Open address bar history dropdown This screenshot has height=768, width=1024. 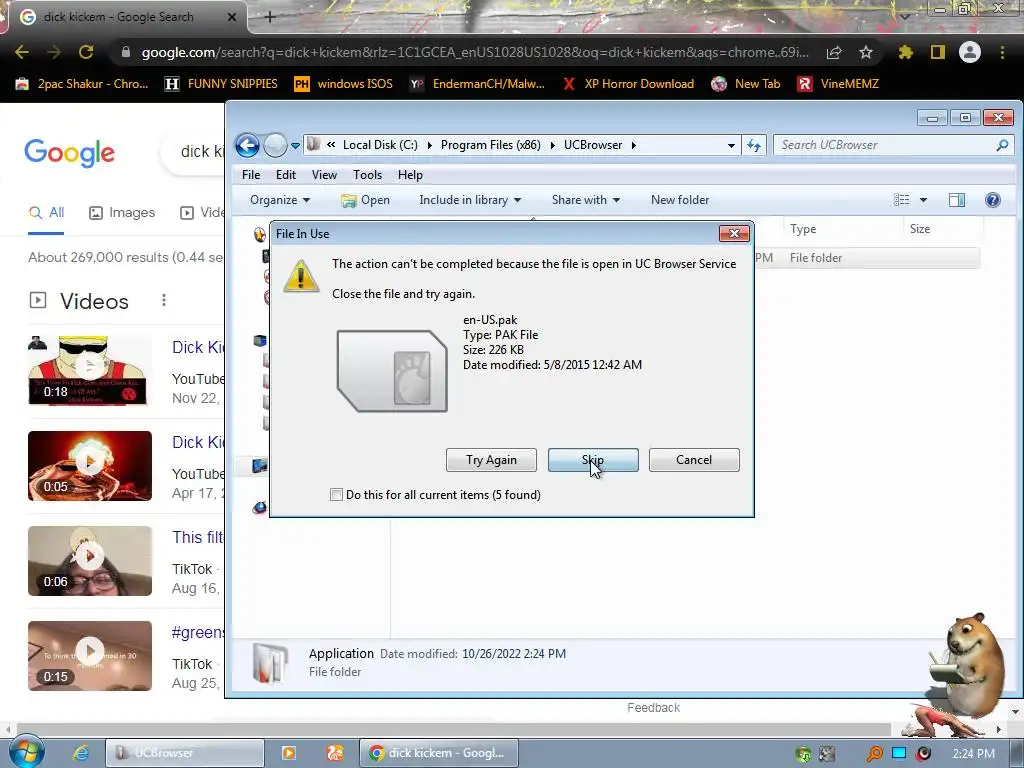731,146
